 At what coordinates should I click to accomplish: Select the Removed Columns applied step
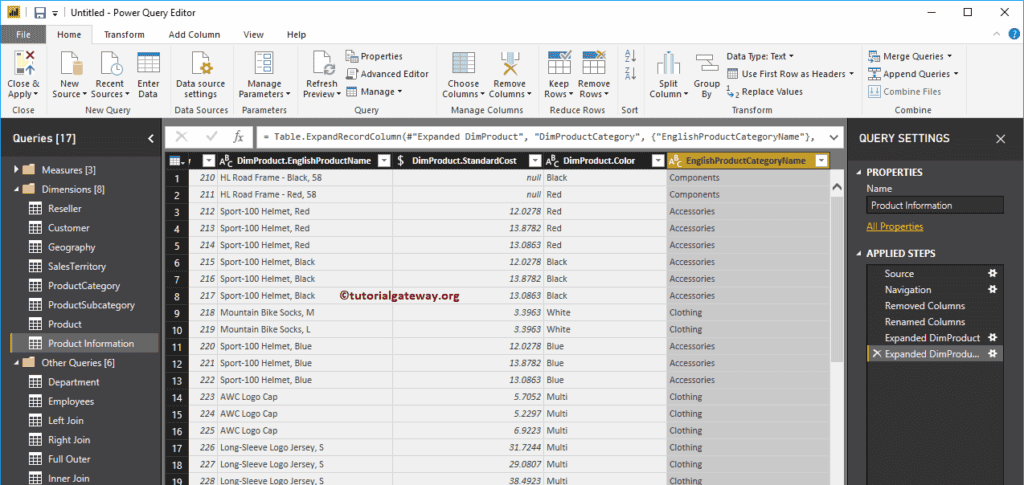coord(924,306)
